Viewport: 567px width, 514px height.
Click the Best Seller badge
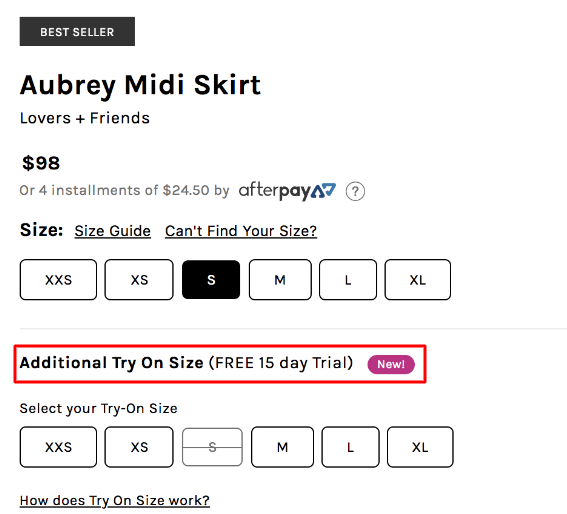[x=77, y=31]
